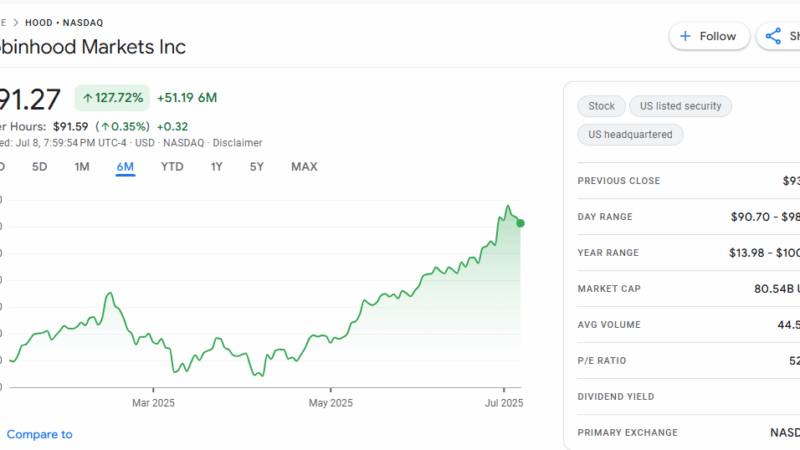Screen dimensions: 800x450
Task: Click the +51.19 6M change text
Action: [x=187, y=97]
